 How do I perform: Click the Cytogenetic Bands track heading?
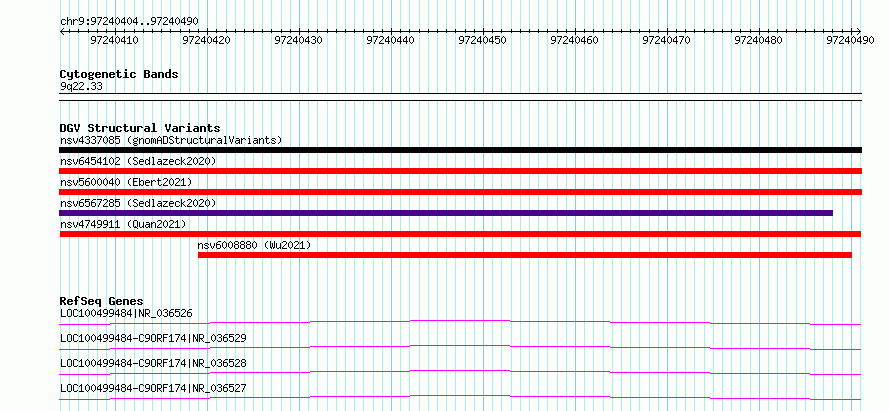click(119, 74)
